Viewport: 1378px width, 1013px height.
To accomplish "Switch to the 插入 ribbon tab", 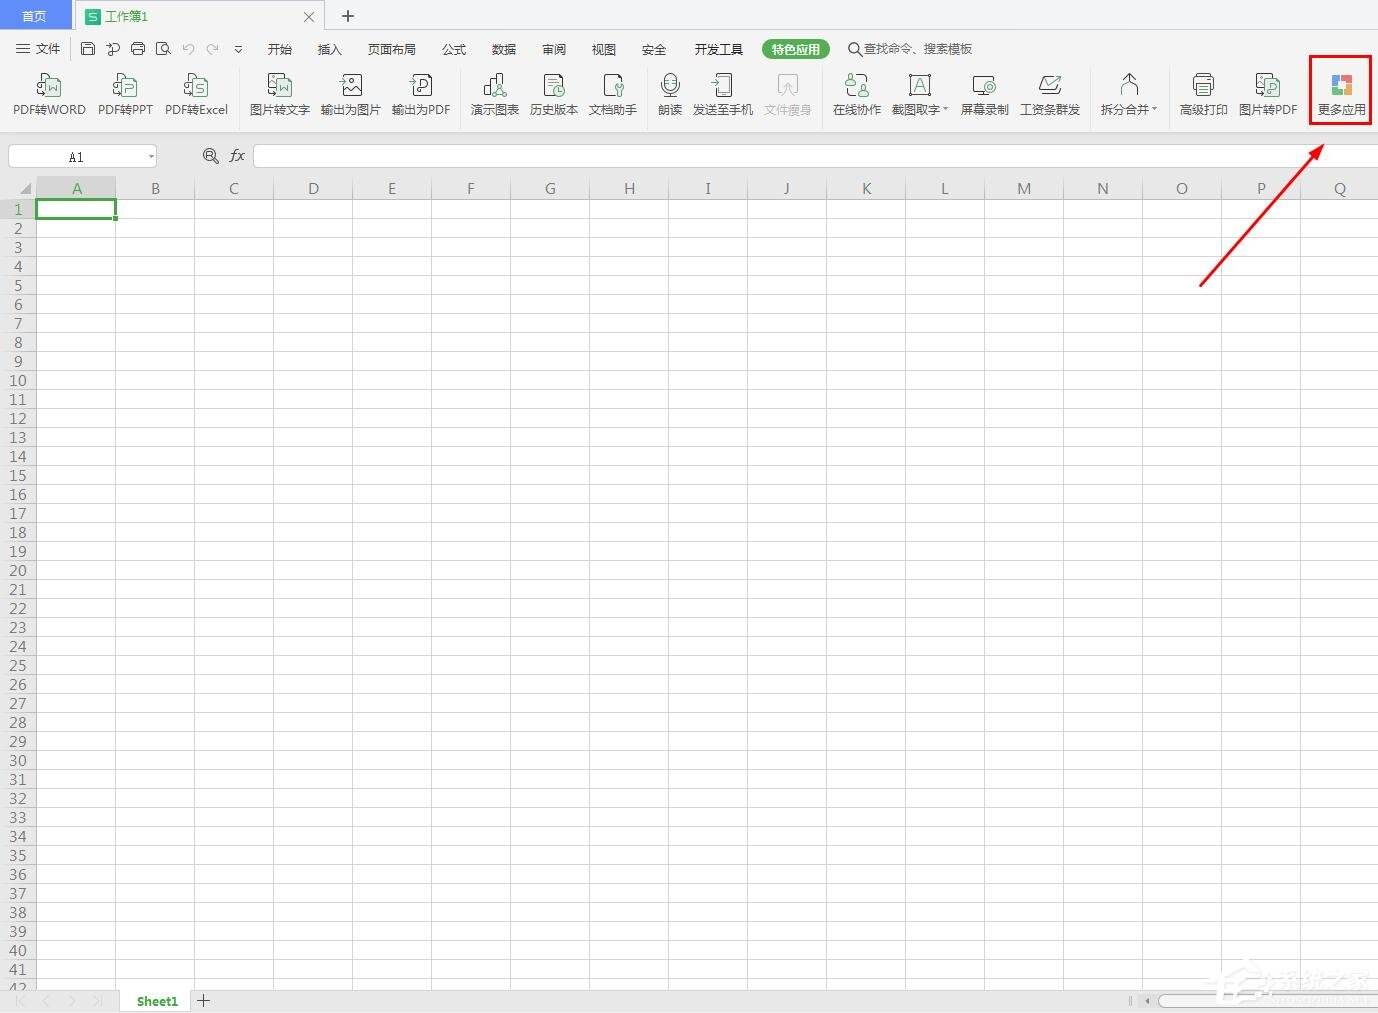I will click(329, 49).
